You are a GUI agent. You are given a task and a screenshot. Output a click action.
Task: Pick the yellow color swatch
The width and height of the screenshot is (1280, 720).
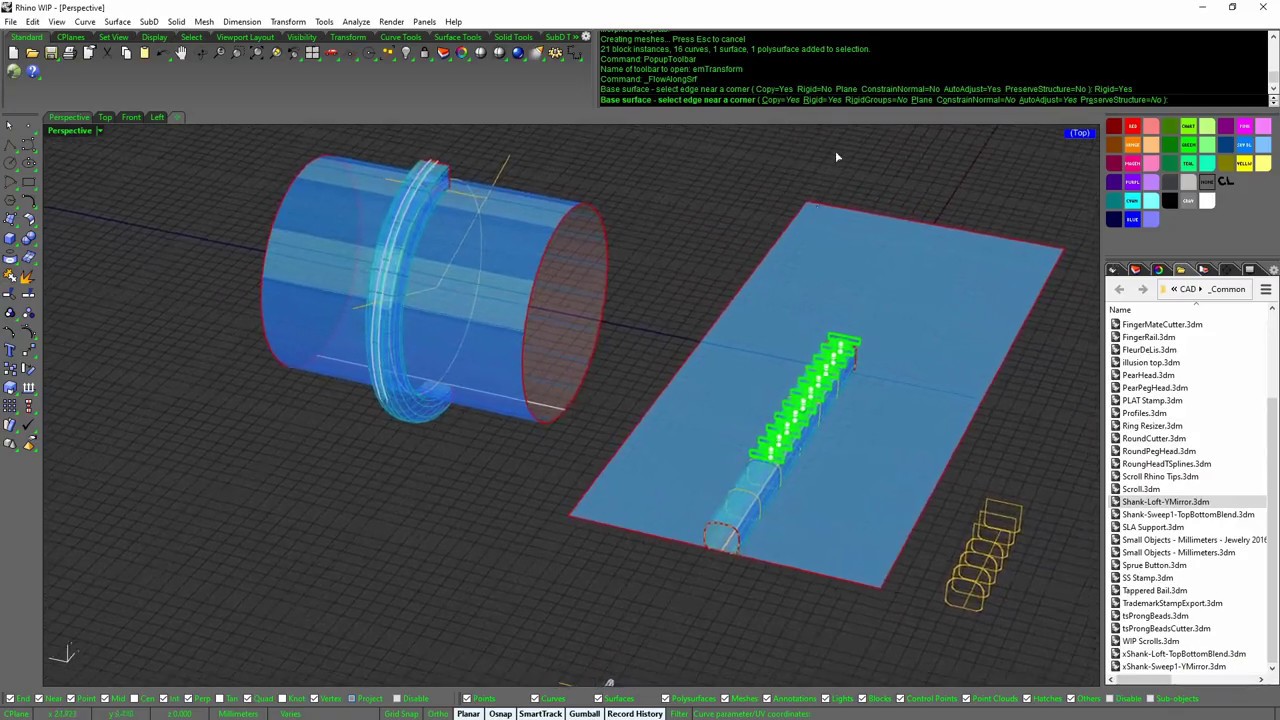[x=1244, y=164]
